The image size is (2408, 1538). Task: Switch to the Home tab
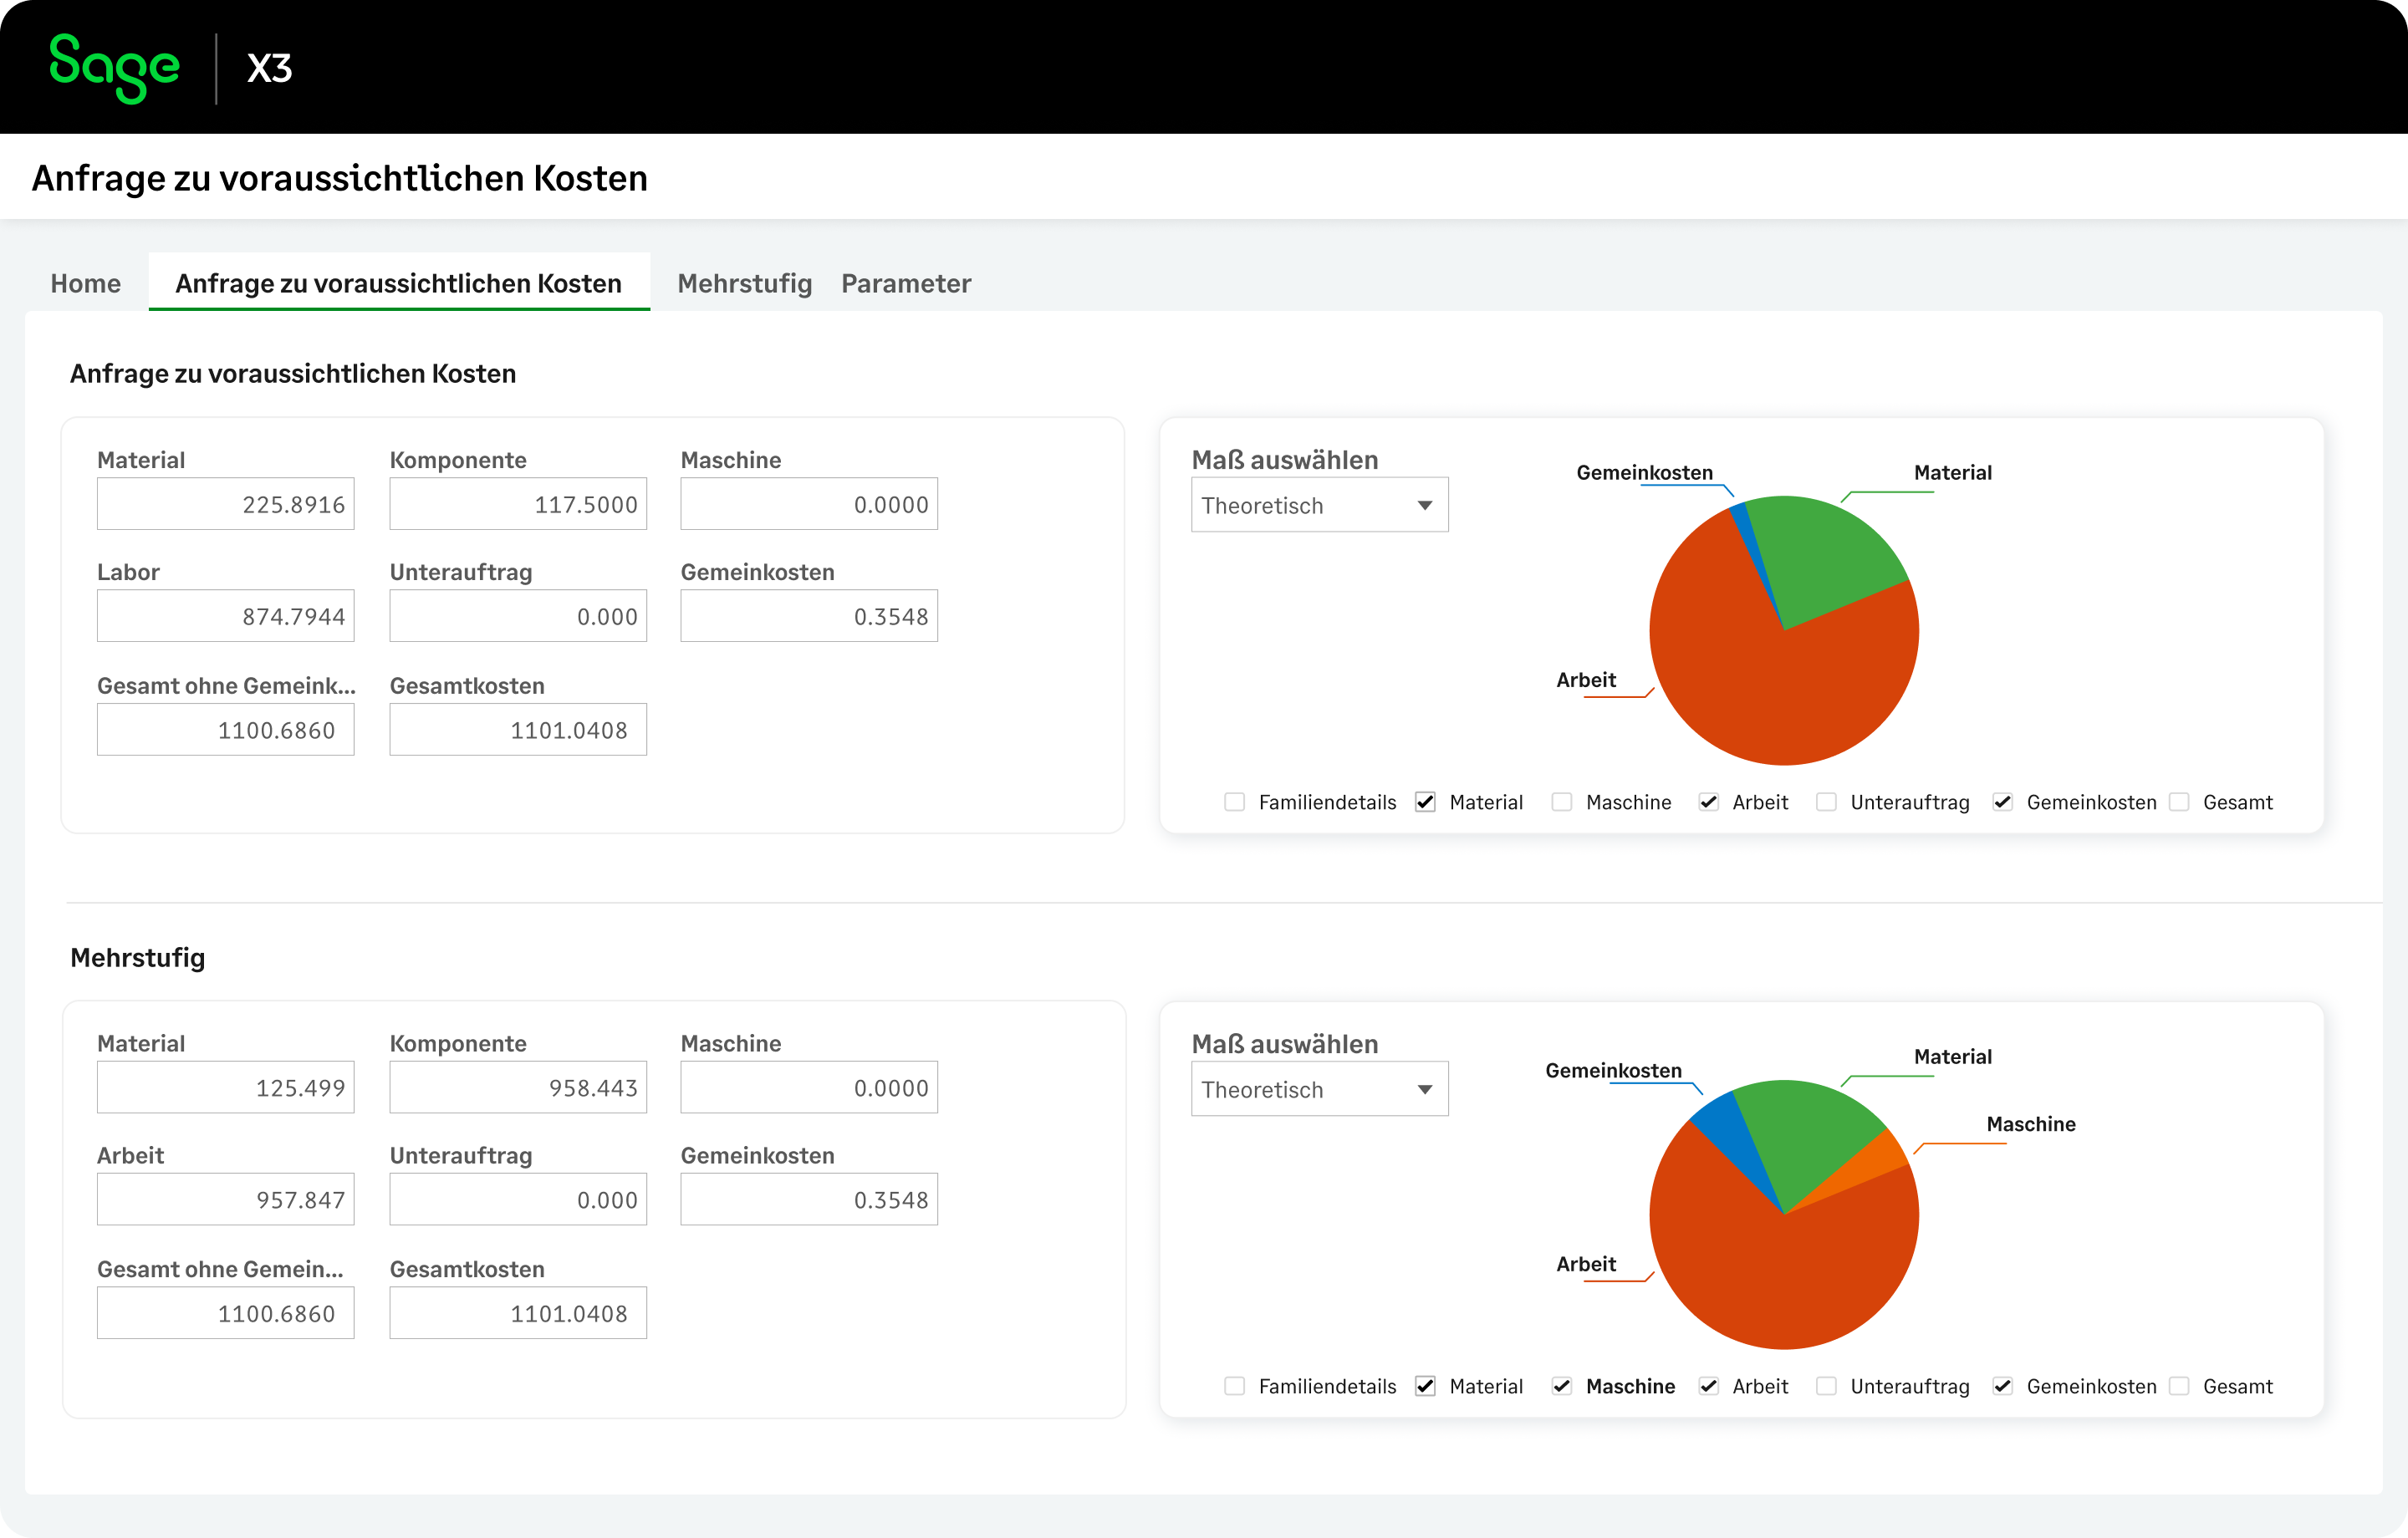86,283
